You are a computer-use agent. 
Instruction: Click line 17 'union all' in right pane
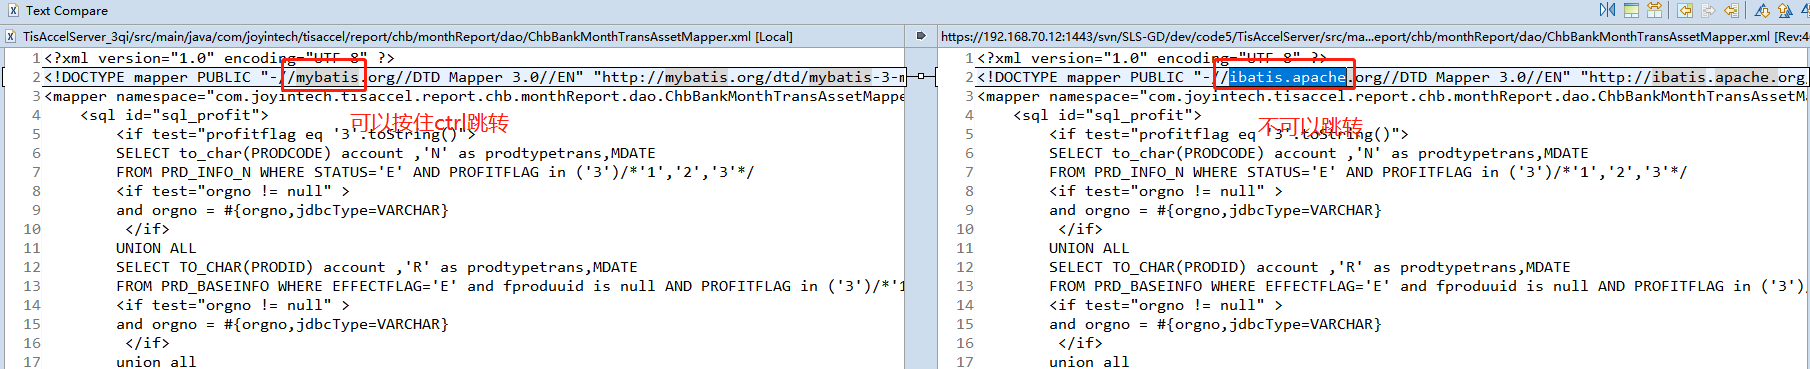1089,361
